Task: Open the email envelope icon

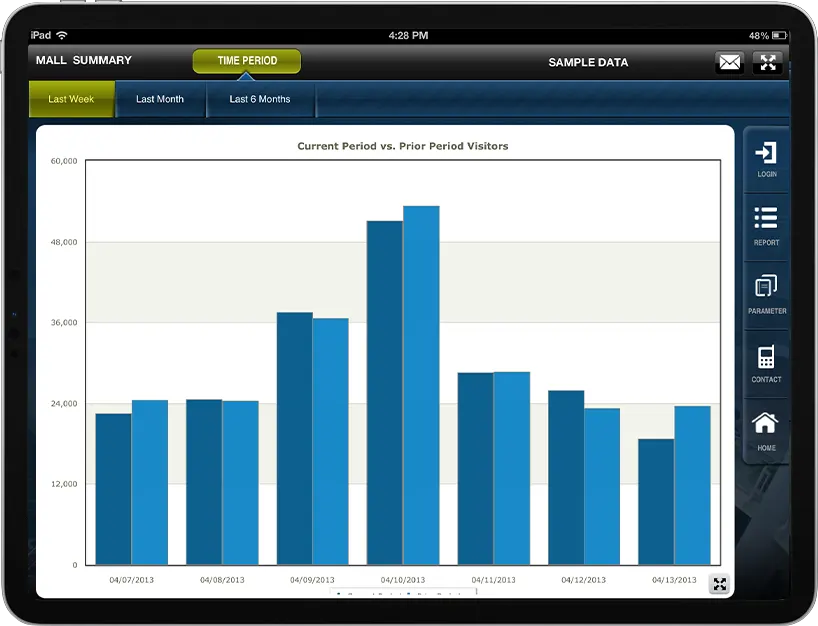Action: [730, 63]
